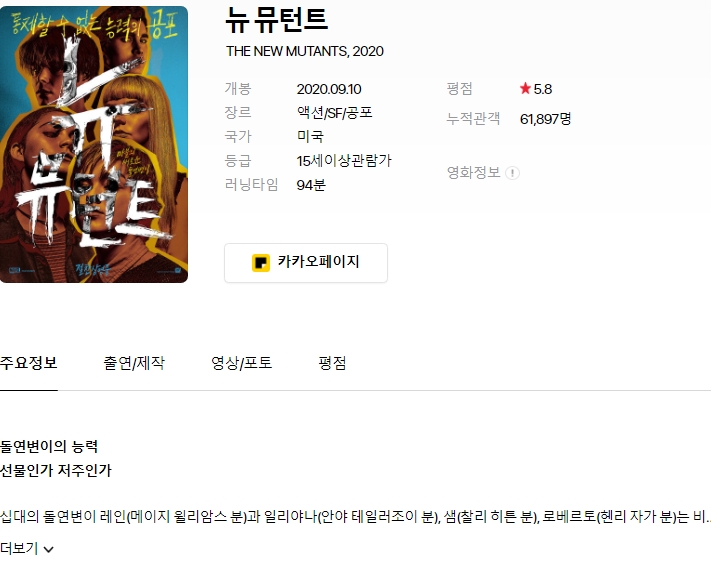Open the 영상/포토 tab
Image resolution: width=711 pixels, height=571 pixels.
point(242,363)
